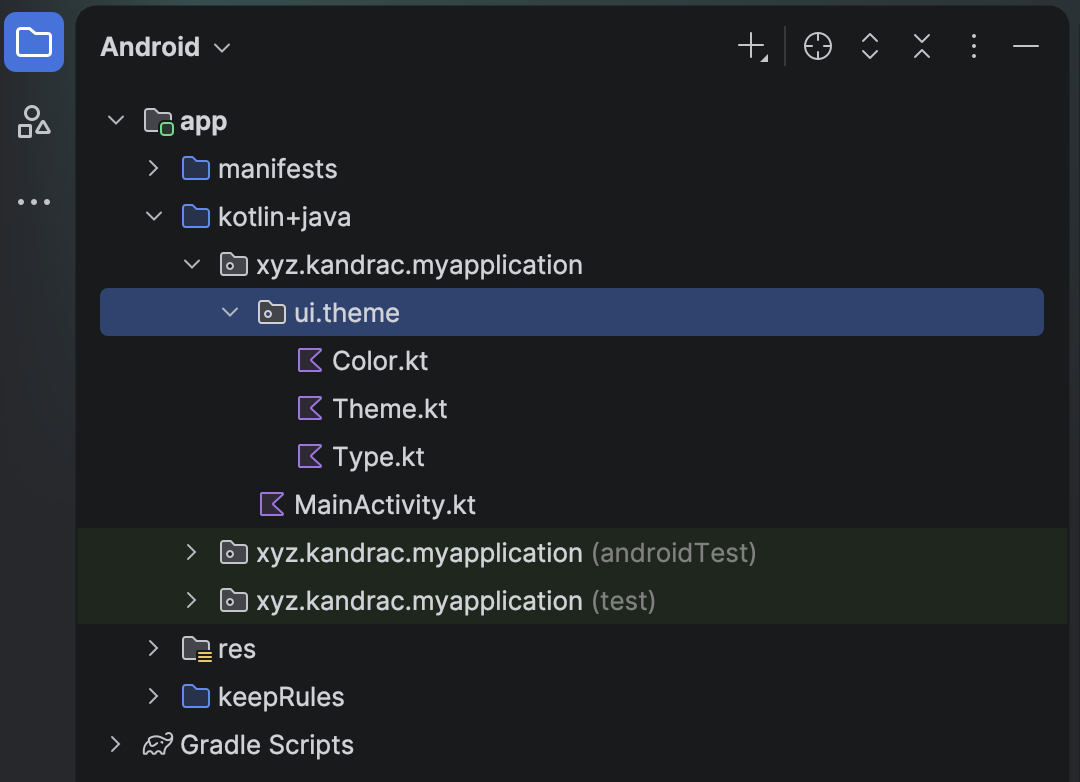Click the Gradle elephant icon

point(158,745)
